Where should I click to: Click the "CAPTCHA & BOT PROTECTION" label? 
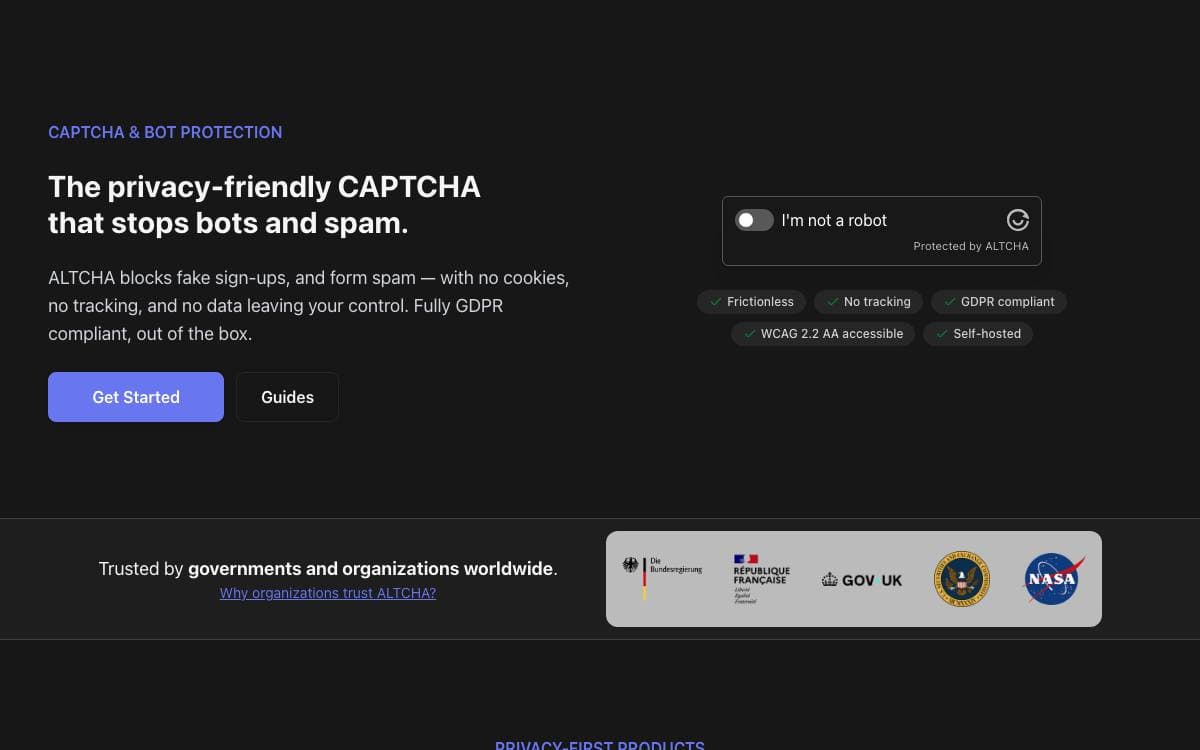pos(165,132)
